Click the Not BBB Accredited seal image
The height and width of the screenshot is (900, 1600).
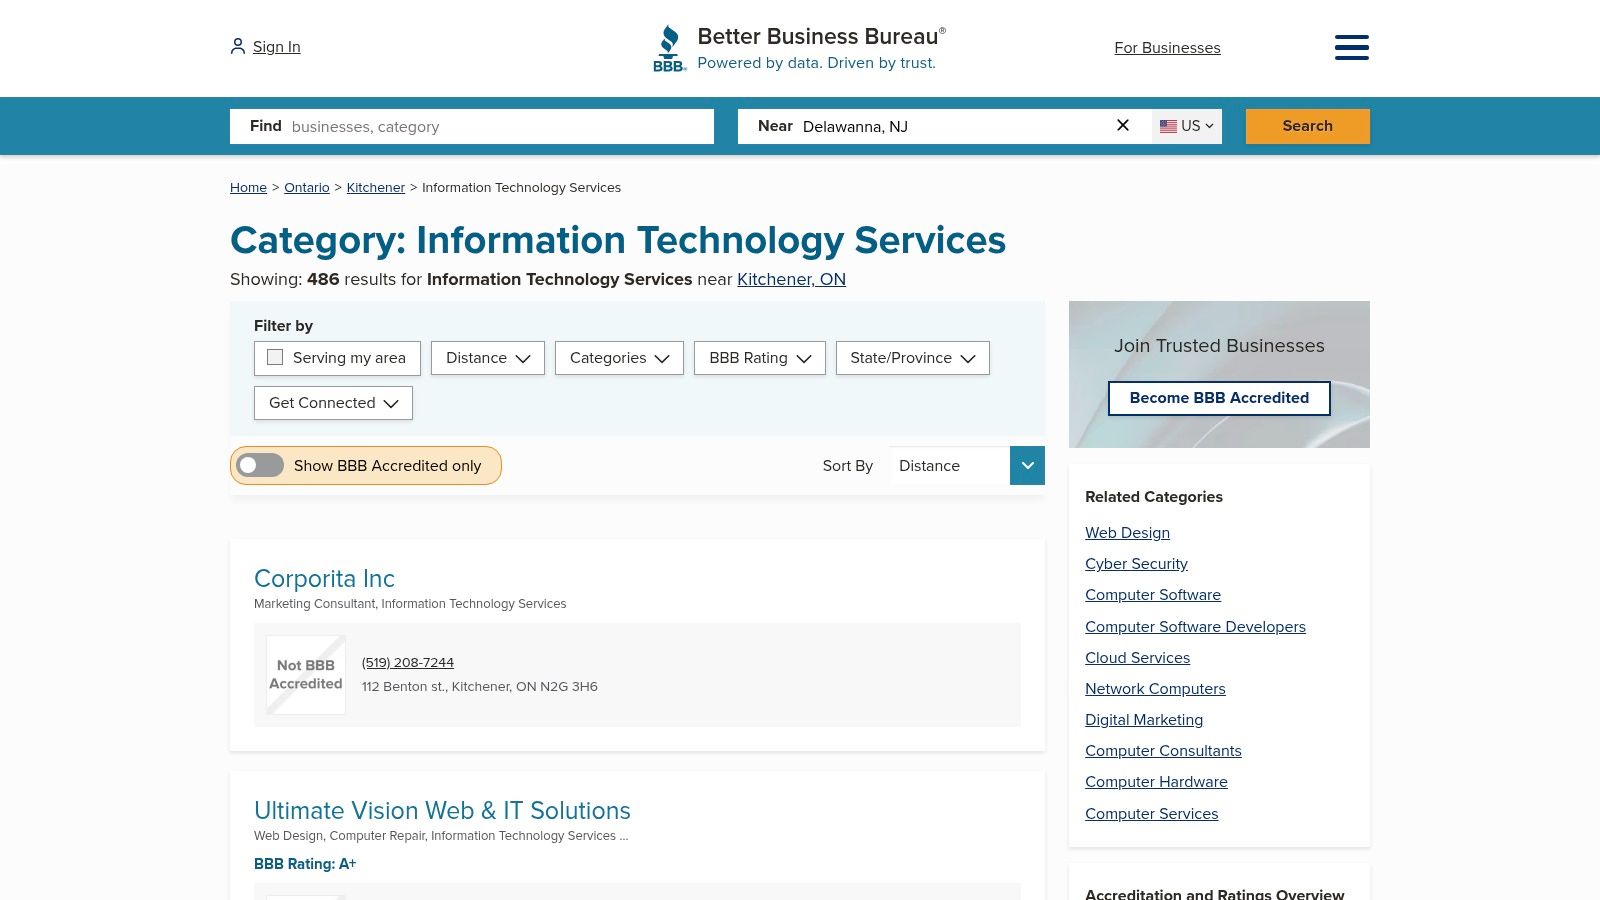(305, 674)
